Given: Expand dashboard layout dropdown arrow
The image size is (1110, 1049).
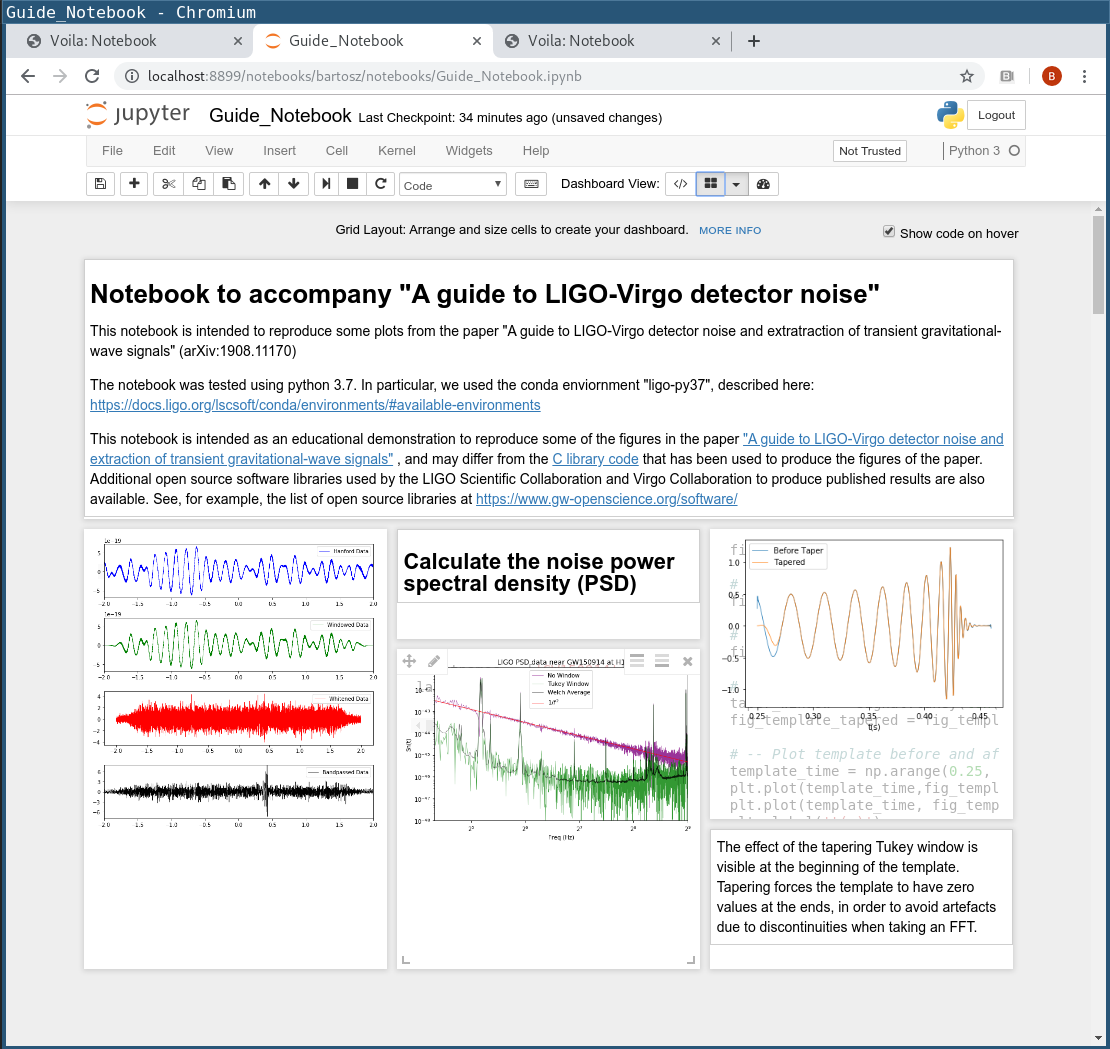Looking at the screenshot, I should (x=736, y=184).
